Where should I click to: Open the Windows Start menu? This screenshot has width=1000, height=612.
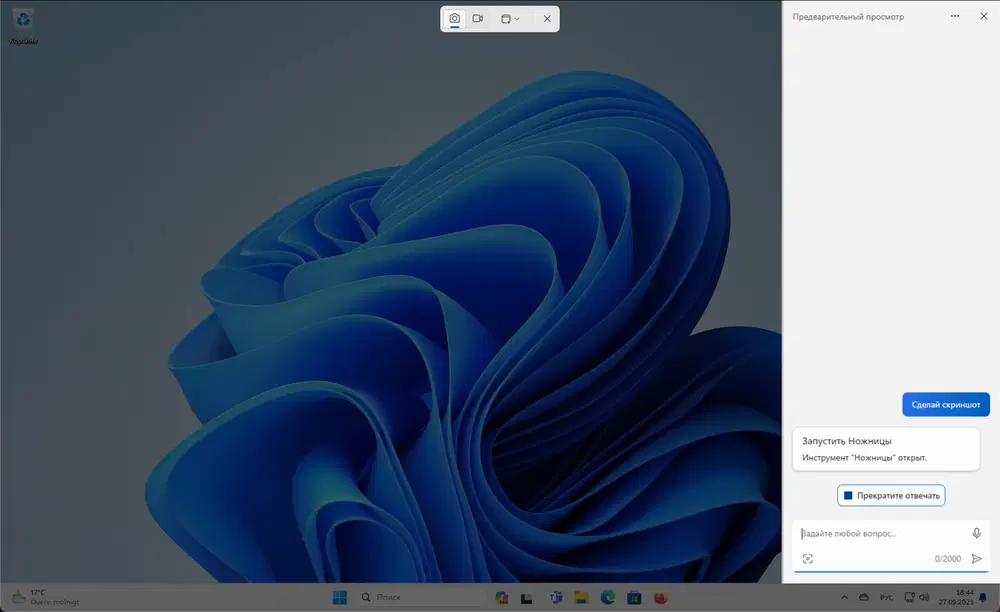click(340, 597)
